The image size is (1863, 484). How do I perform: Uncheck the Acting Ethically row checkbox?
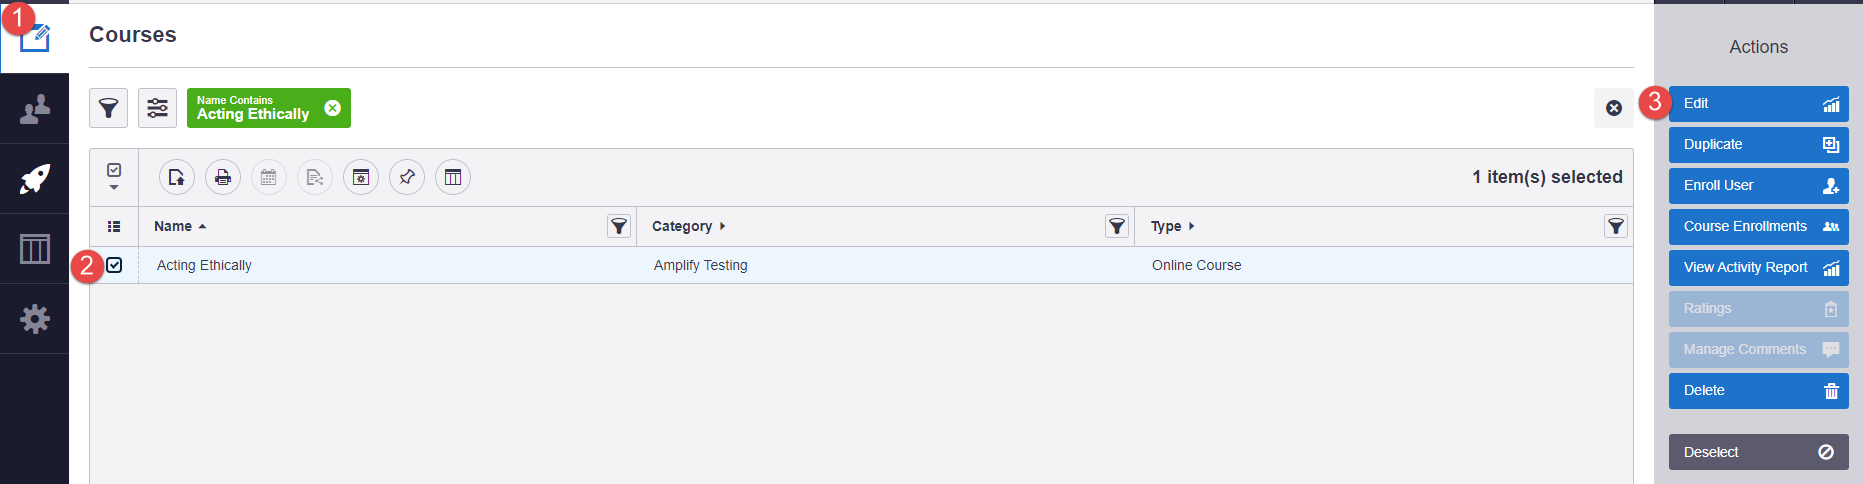coord(114,265)
